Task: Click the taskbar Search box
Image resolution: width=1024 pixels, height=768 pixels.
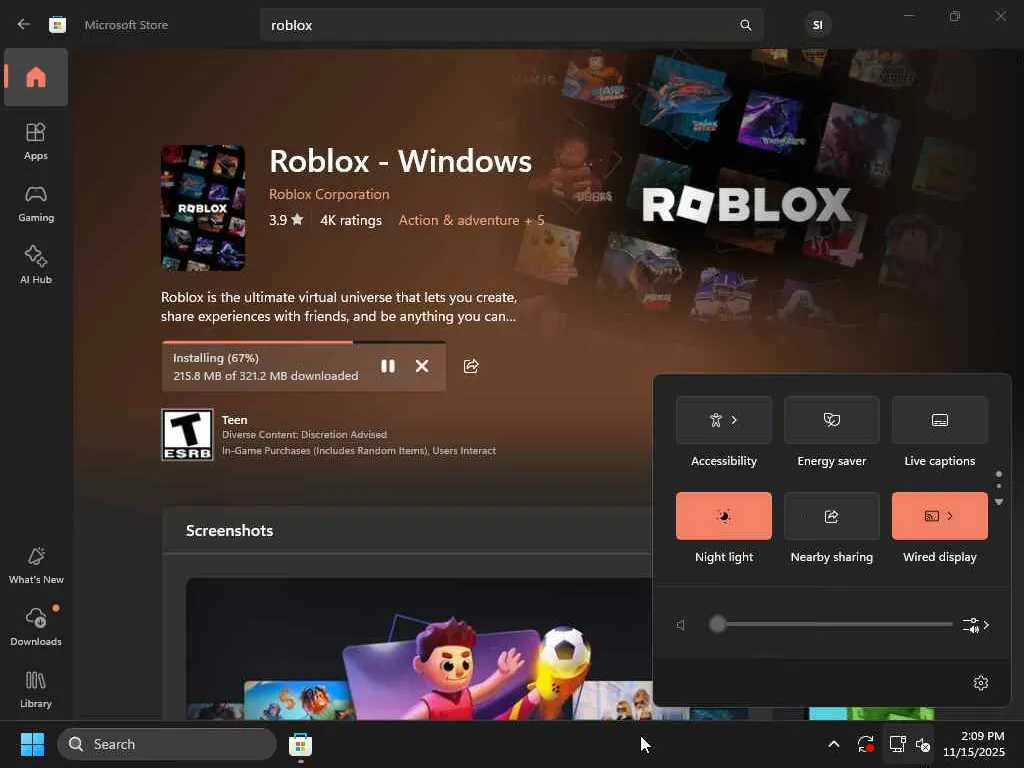Action: [x=167, y=744]
